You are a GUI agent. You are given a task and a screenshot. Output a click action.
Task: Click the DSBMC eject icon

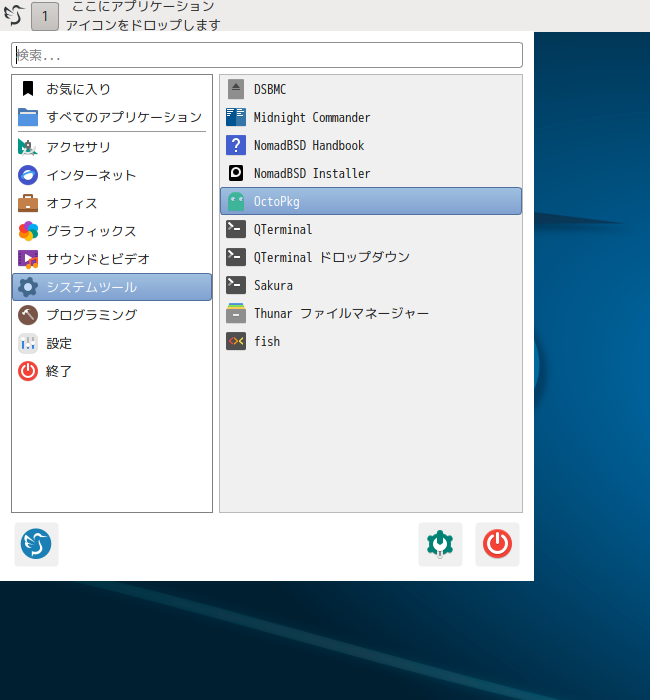236,89
